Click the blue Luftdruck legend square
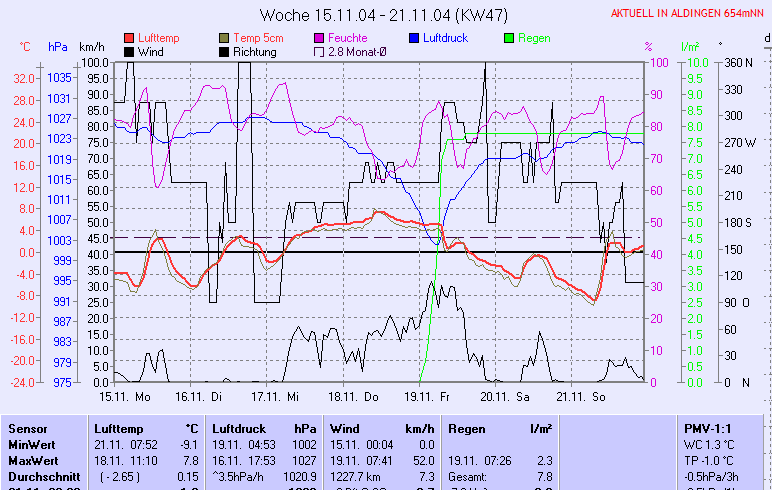This screenshot has height=490, width=772. (x=415, y=38)
